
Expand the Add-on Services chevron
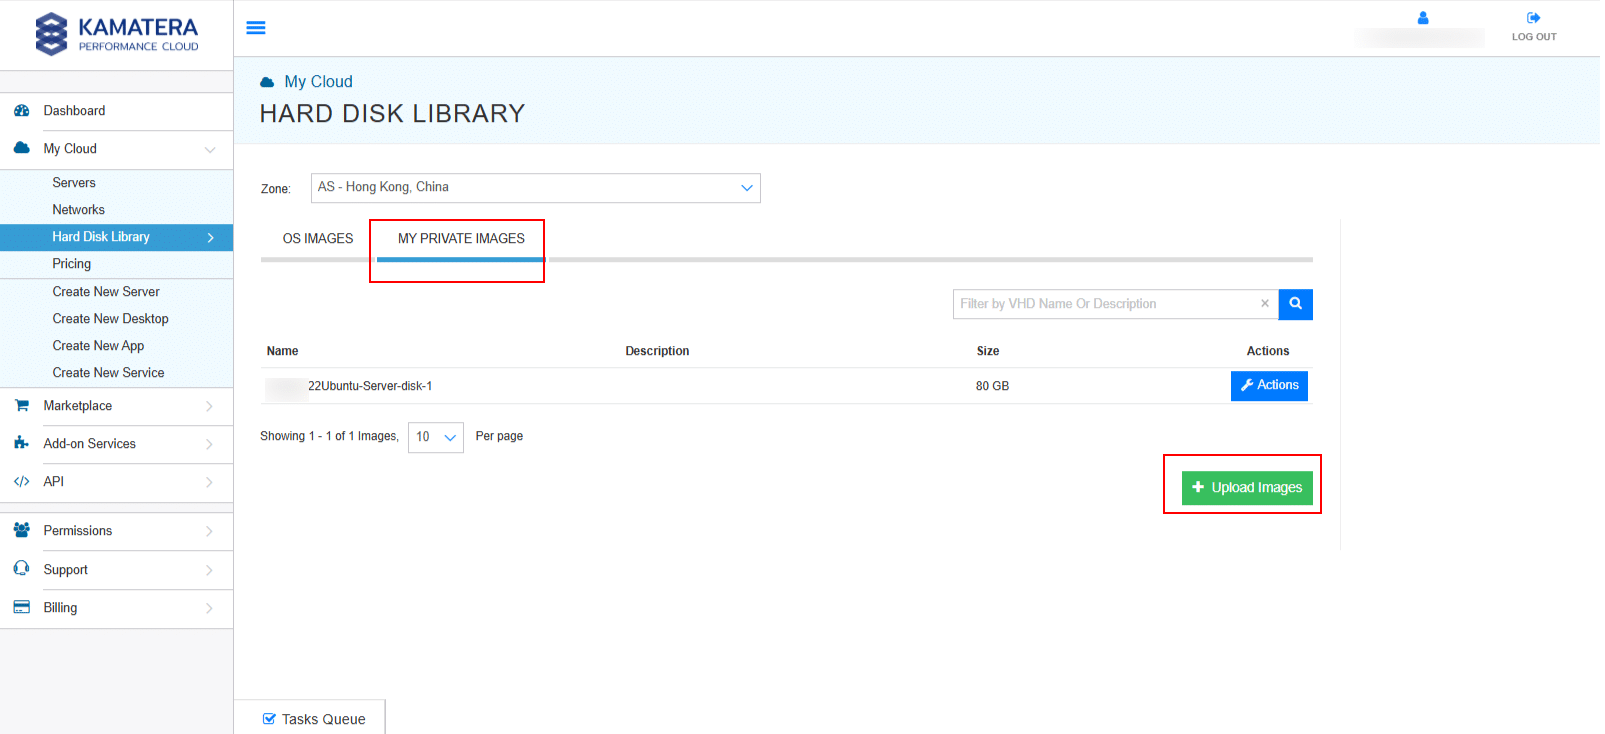[209, 444]
